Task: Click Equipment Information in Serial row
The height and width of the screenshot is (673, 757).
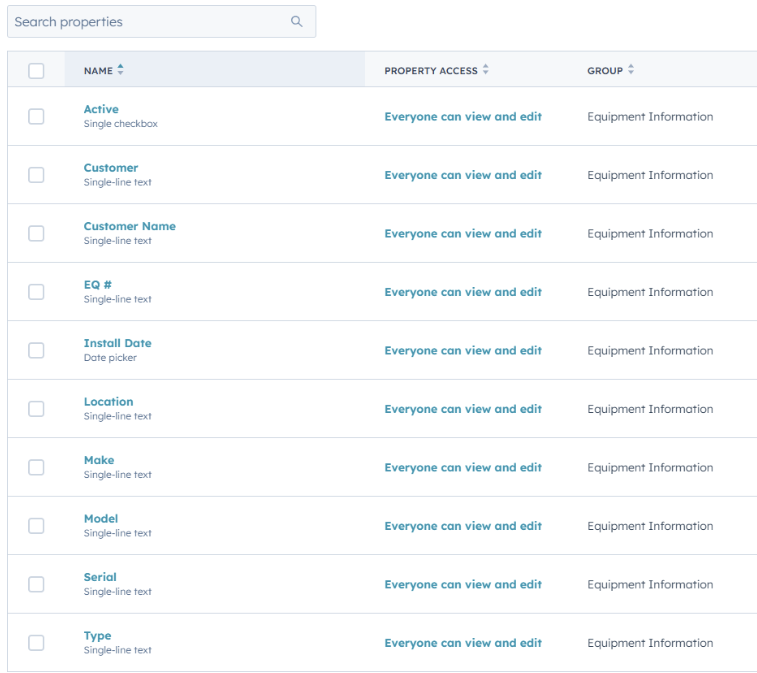Action: [650, 585]
